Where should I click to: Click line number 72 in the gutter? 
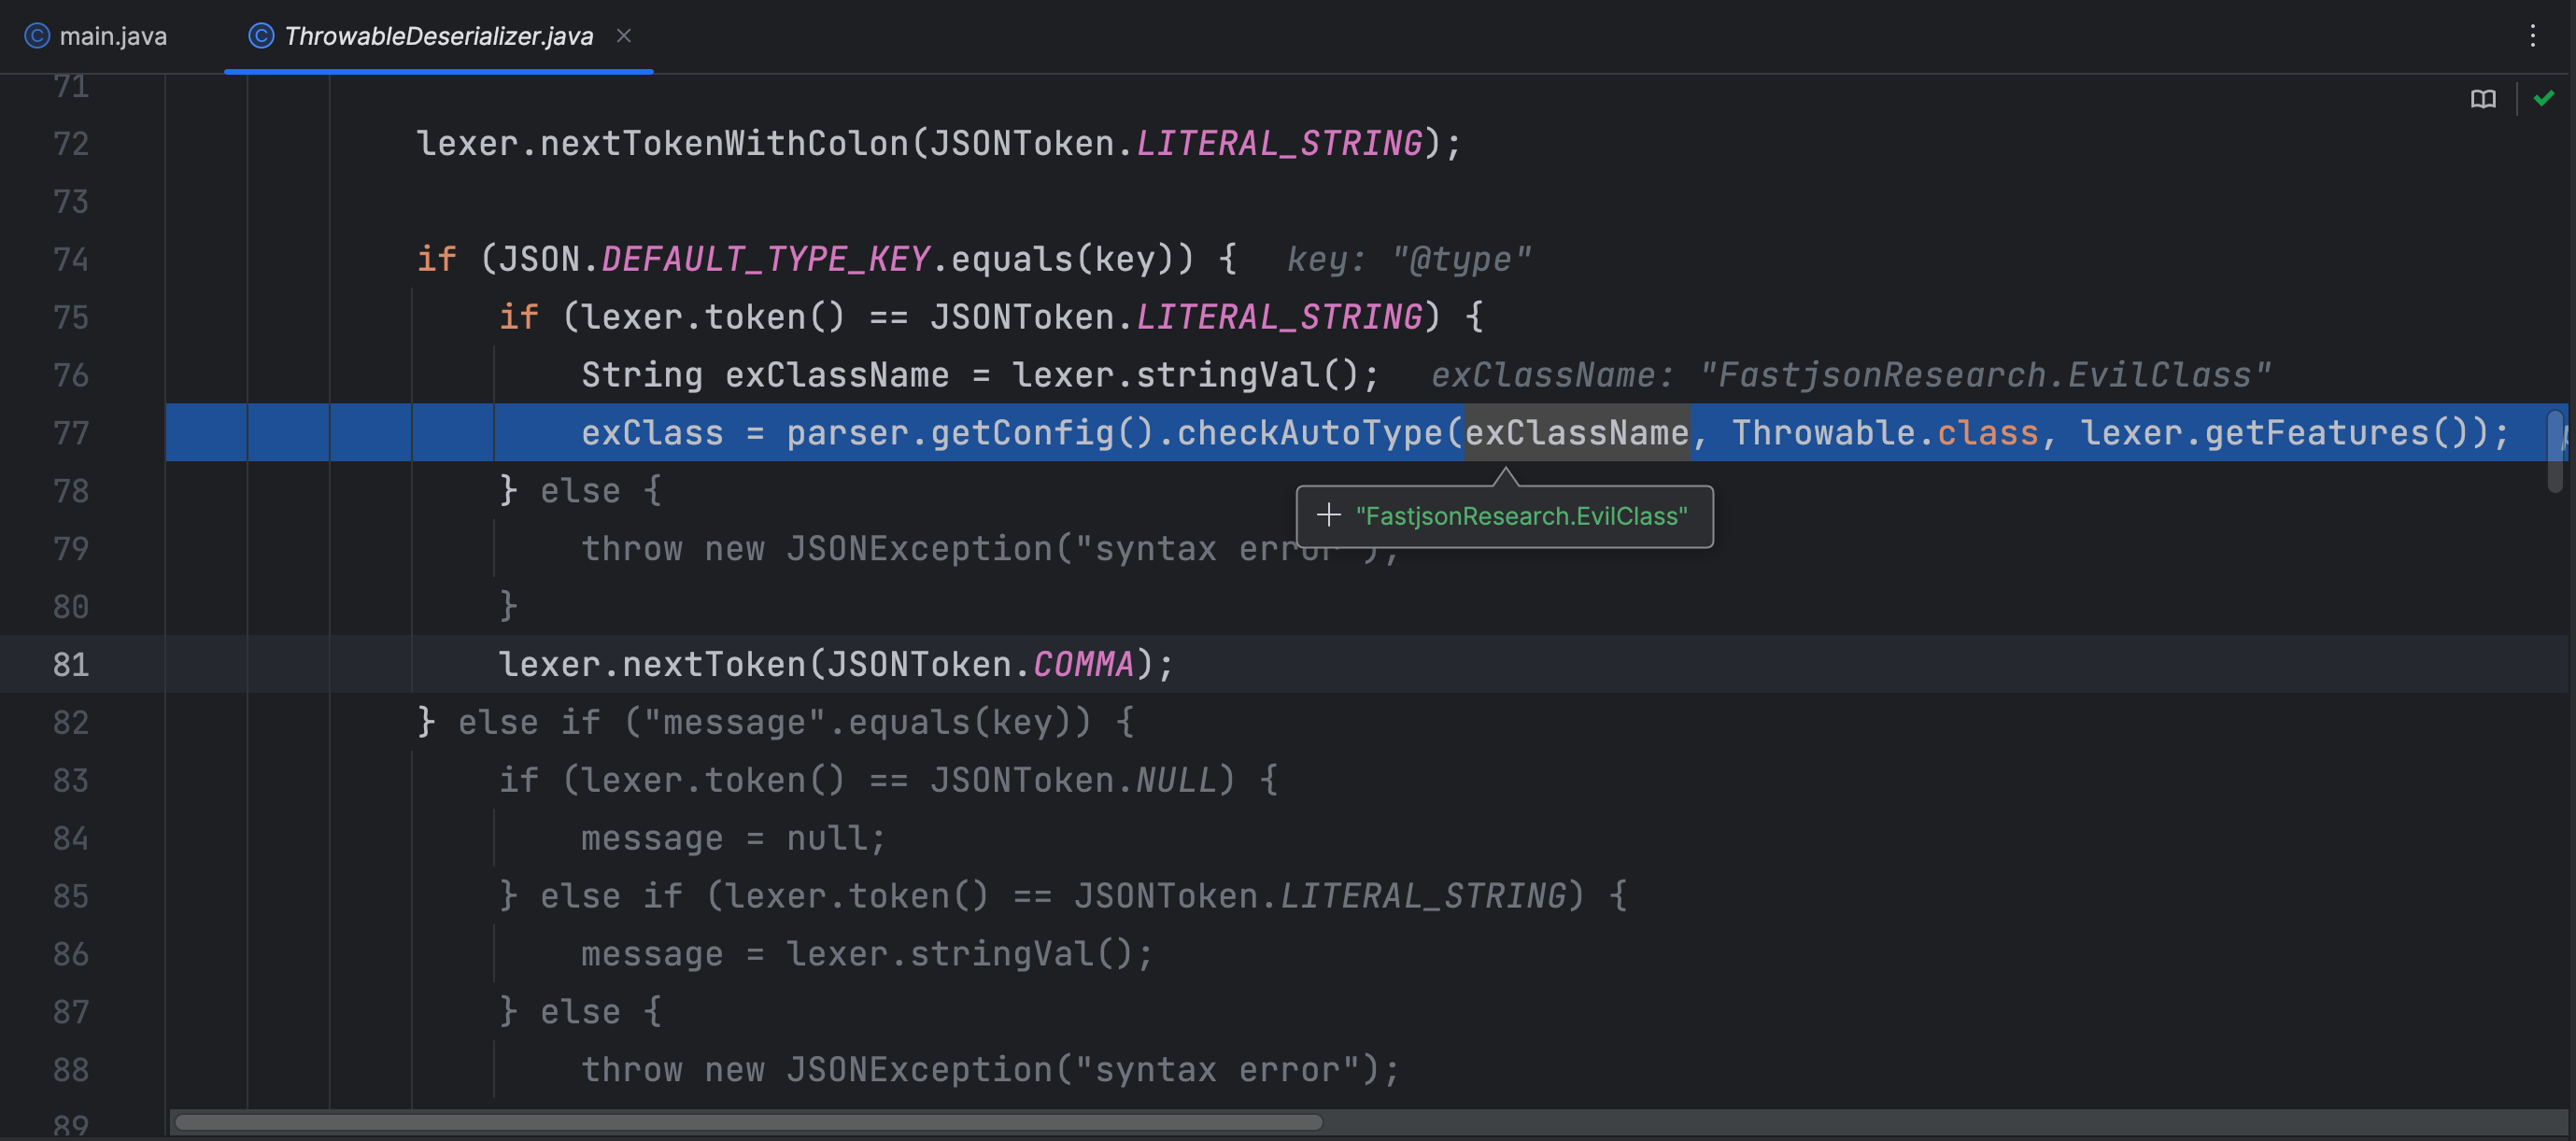[x=70, y=143]
